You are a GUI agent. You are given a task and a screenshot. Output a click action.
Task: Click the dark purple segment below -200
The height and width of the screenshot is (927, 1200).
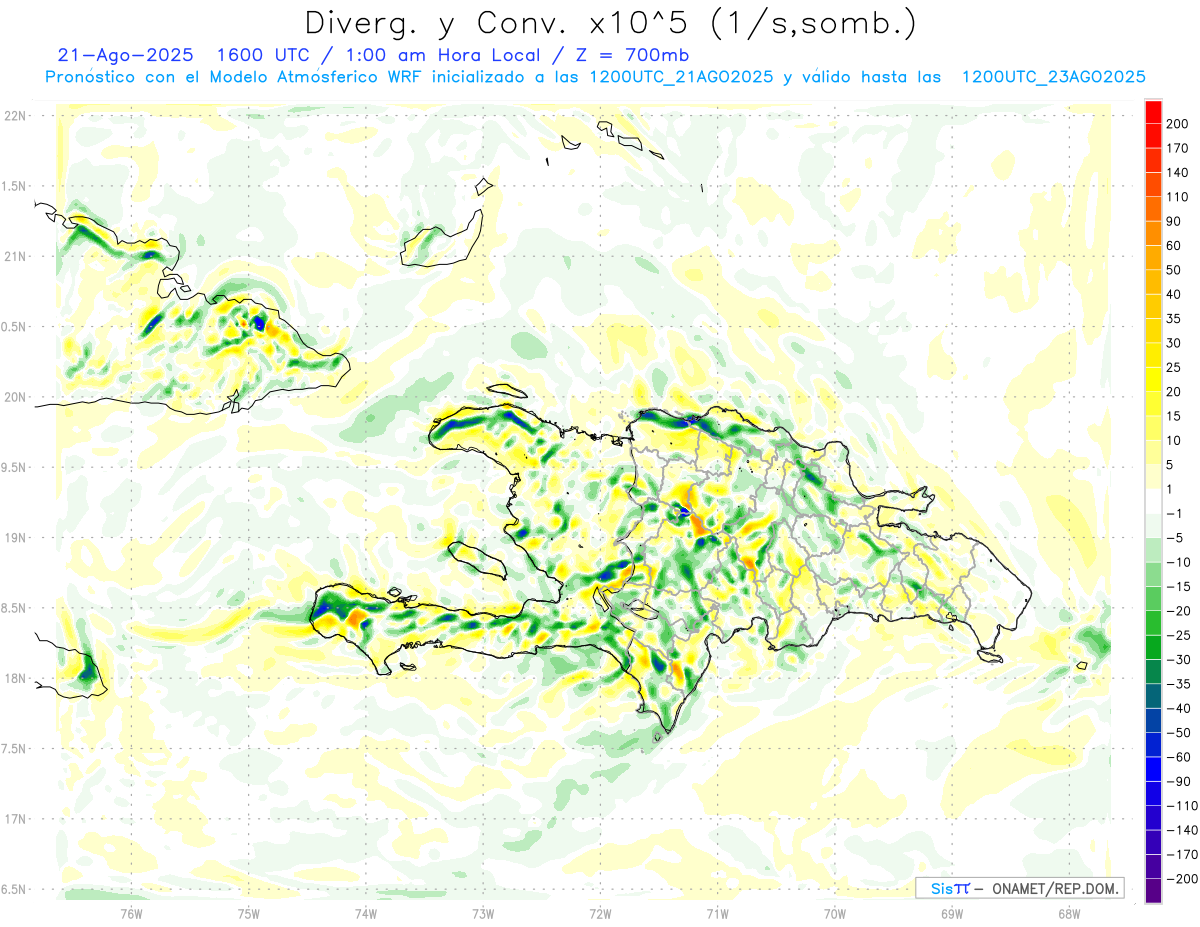tap(1153, 891)
